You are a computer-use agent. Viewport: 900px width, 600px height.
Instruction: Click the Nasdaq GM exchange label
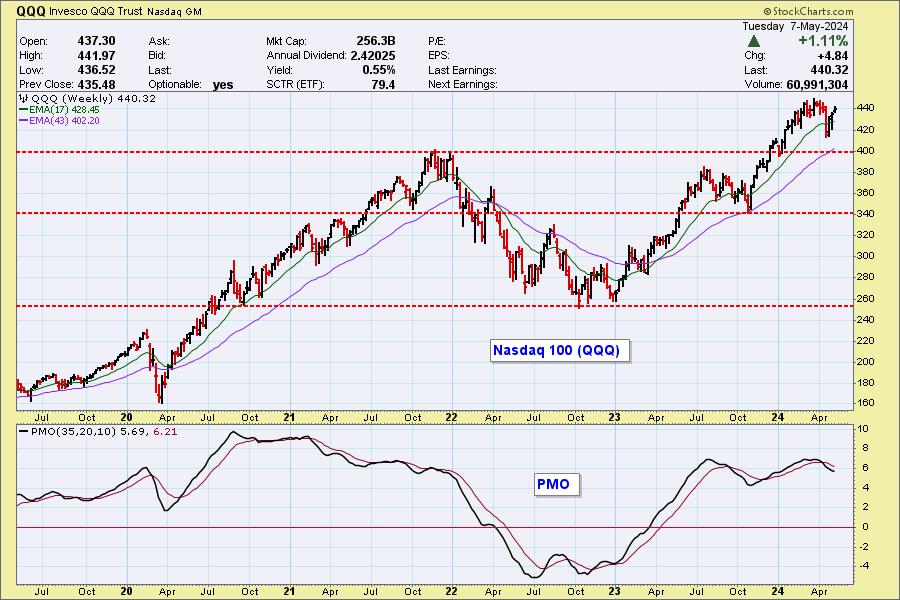[x=174, y=11]
